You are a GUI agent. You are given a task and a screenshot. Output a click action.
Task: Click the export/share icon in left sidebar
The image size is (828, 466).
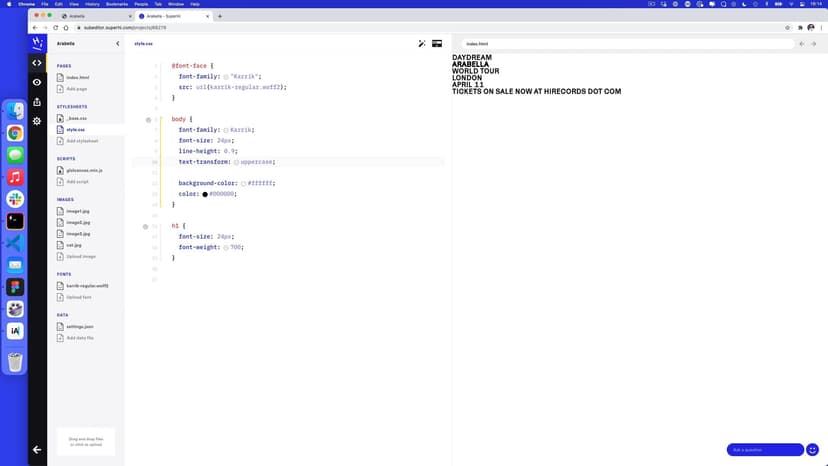(x=37, y=101)
